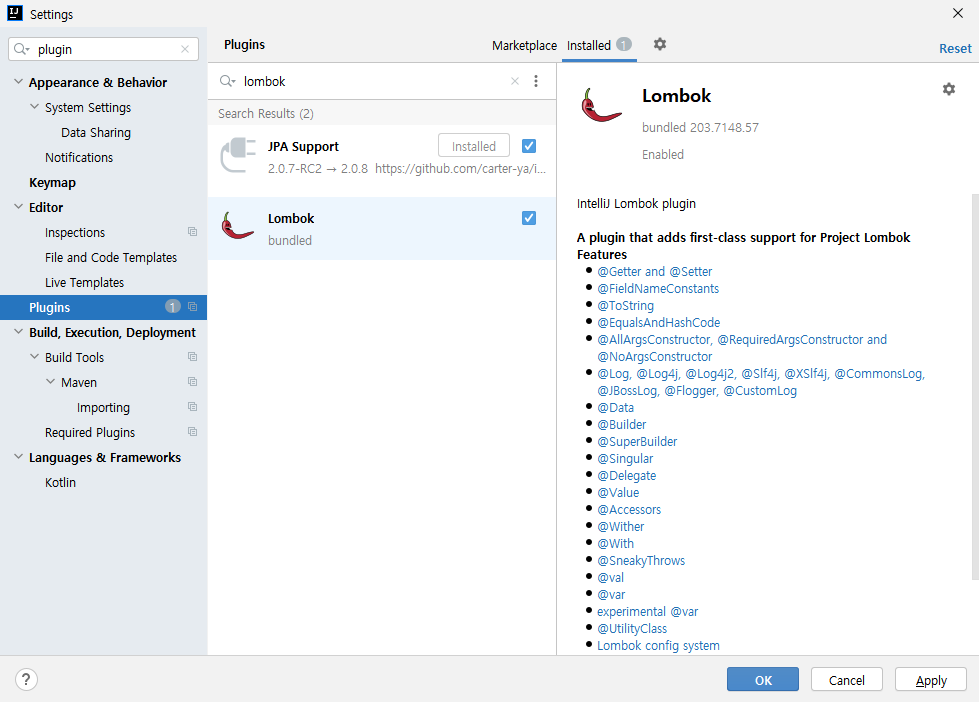The height and width of the screenshot is (702, 979).
Task: Open the @FieldNameConstants link
Action: pyautogui.click(x=658, y=289)
